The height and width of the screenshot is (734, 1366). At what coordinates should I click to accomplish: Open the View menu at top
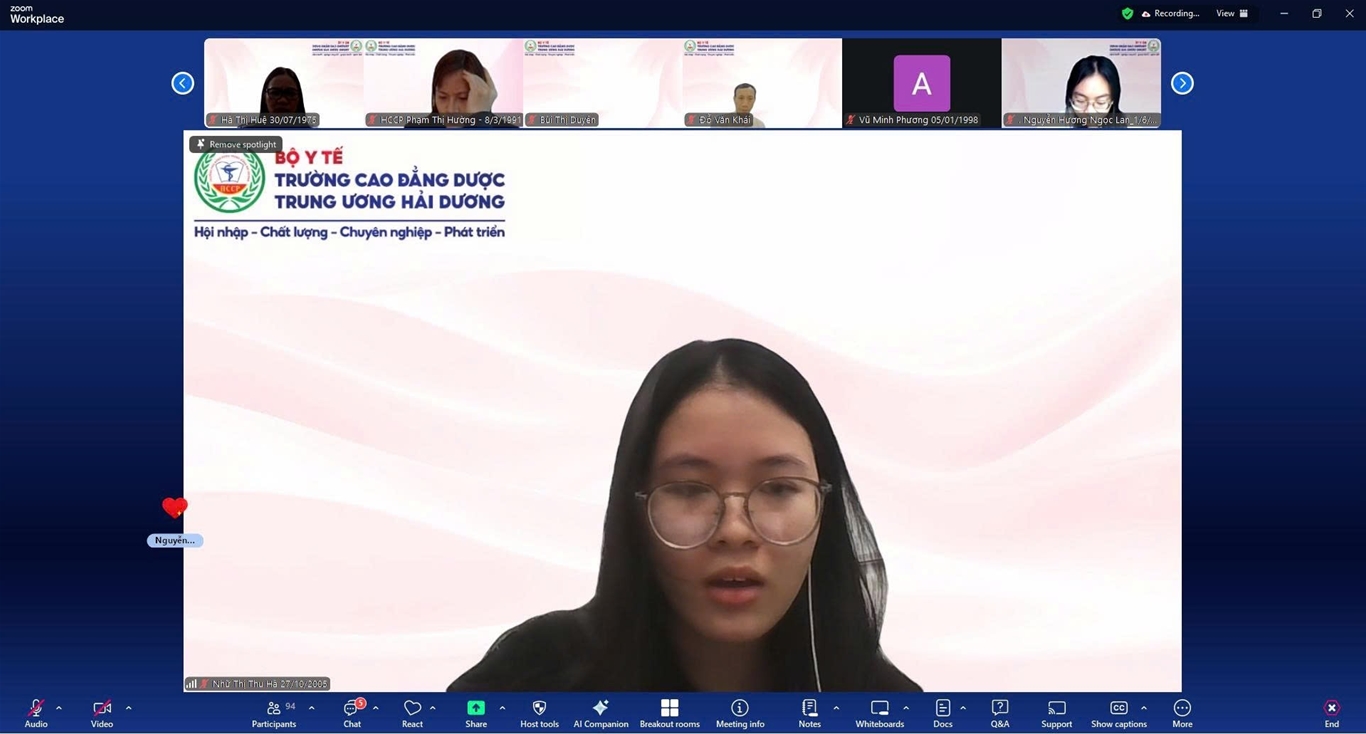point(1231,14)
